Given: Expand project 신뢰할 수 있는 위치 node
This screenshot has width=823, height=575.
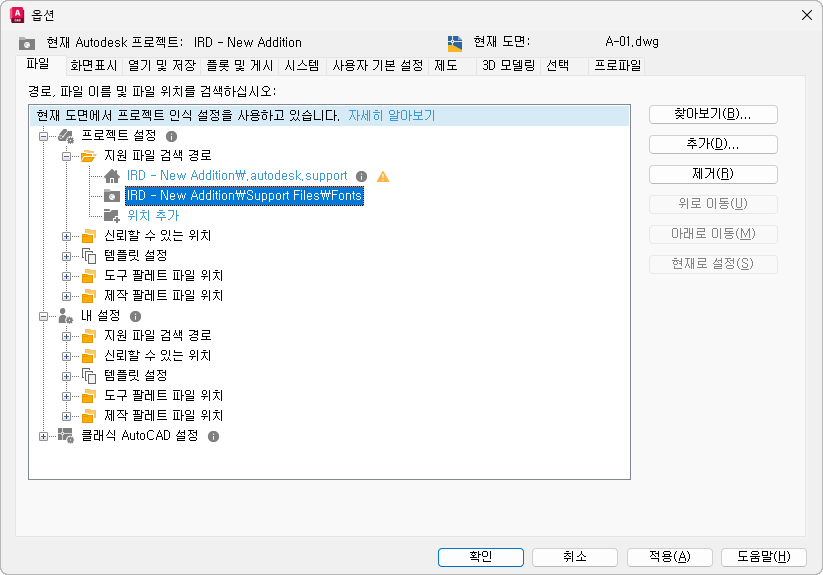Looking at the screenshot, I should click(x=66, y=237).
